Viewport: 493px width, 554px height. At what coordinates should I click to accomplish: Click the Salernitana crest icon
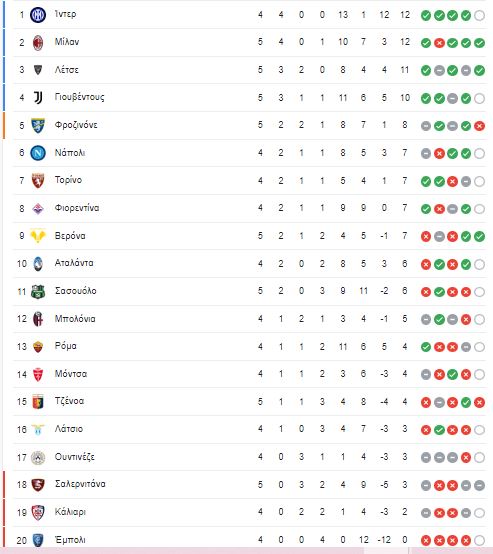(x=38, y=485)
